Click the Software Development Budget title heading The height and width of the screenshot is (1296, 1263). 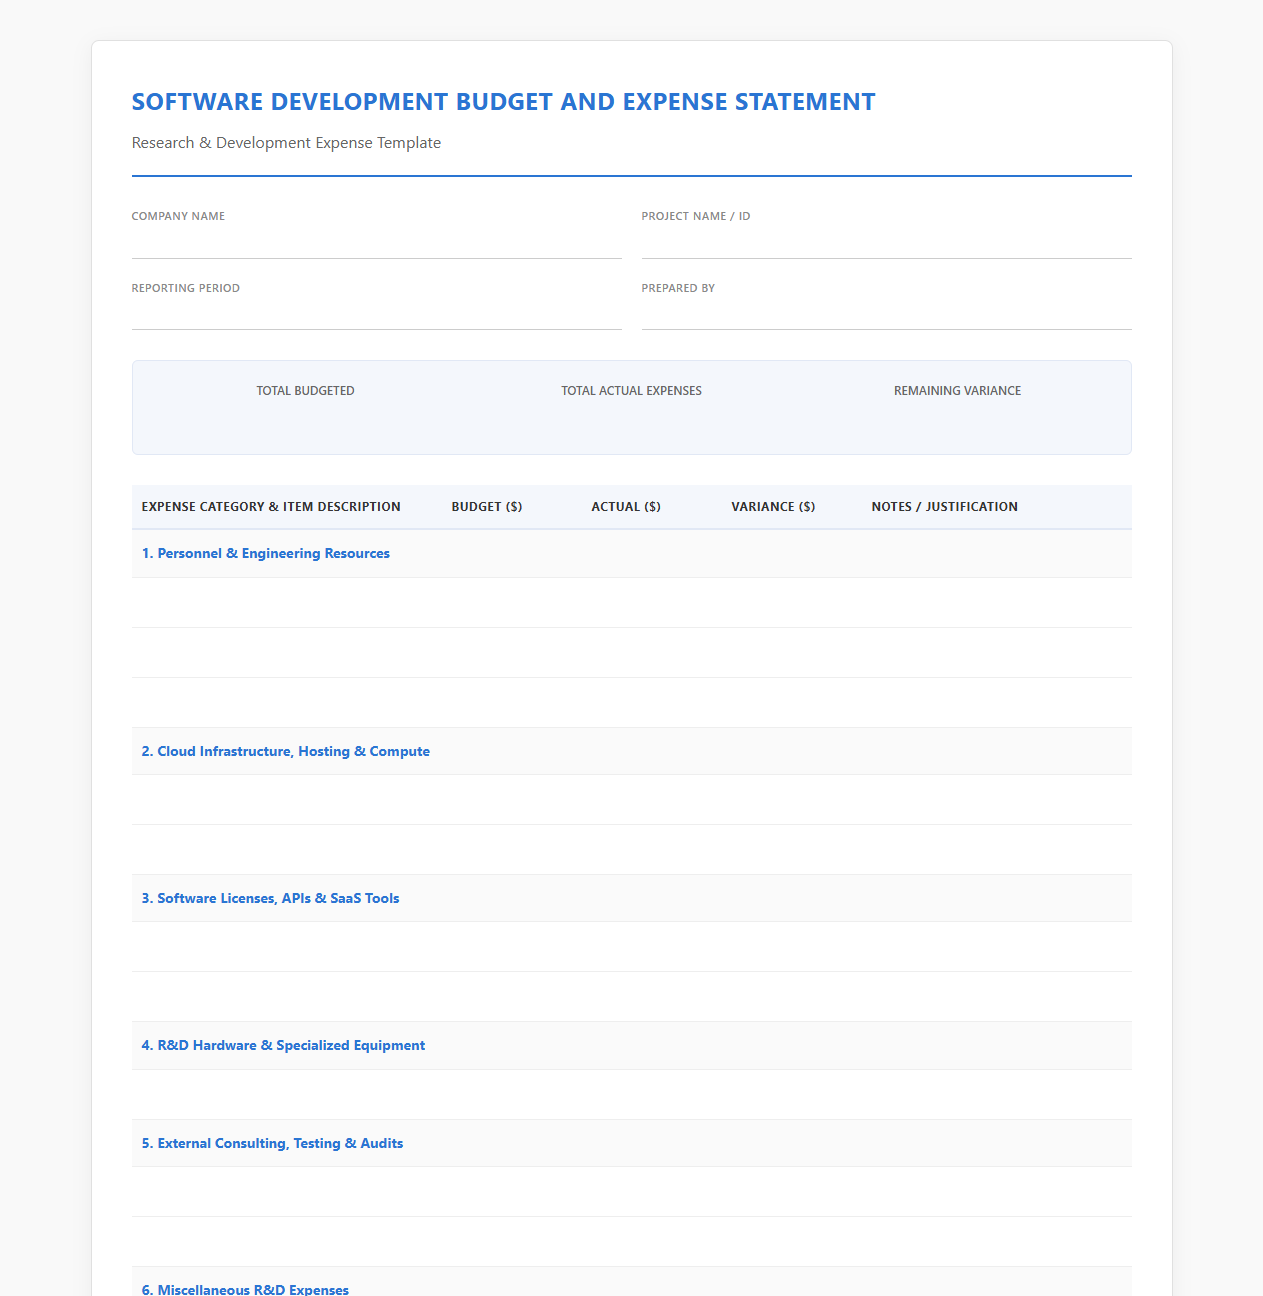(x=504, y=102)
